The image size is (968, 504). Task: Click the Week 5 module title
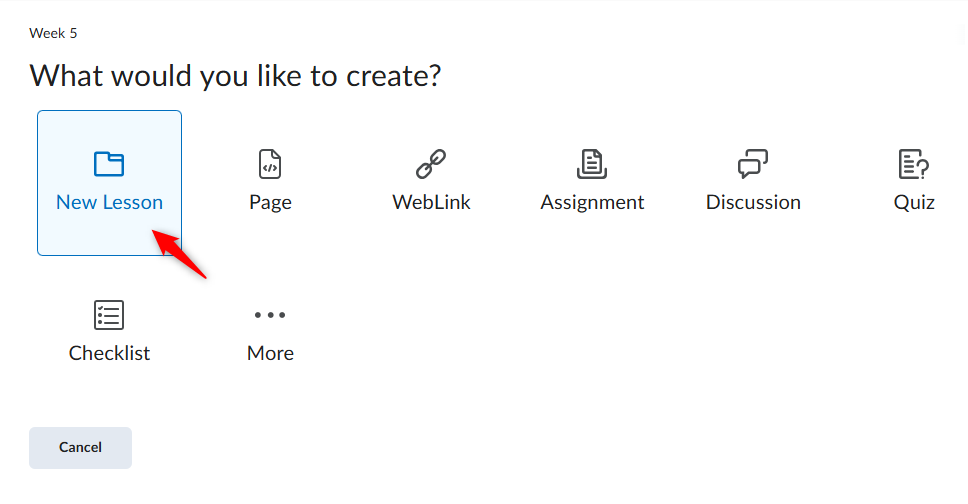pyautogui.click(x=53, y=33)
